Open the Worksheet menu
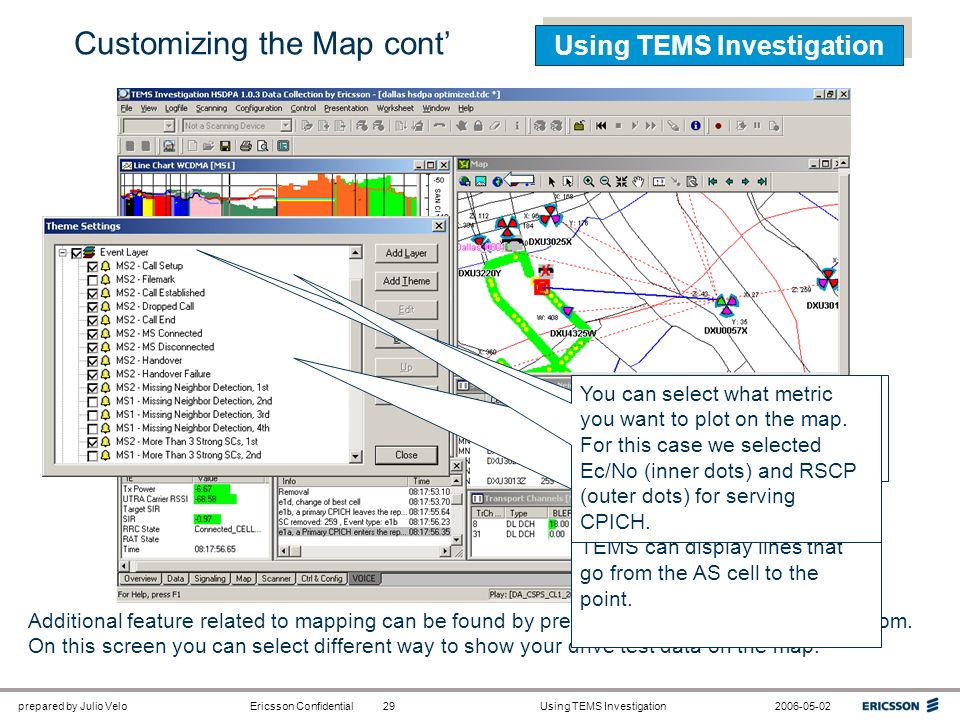This screenshot has width=960, height=720. pos(395,108)
